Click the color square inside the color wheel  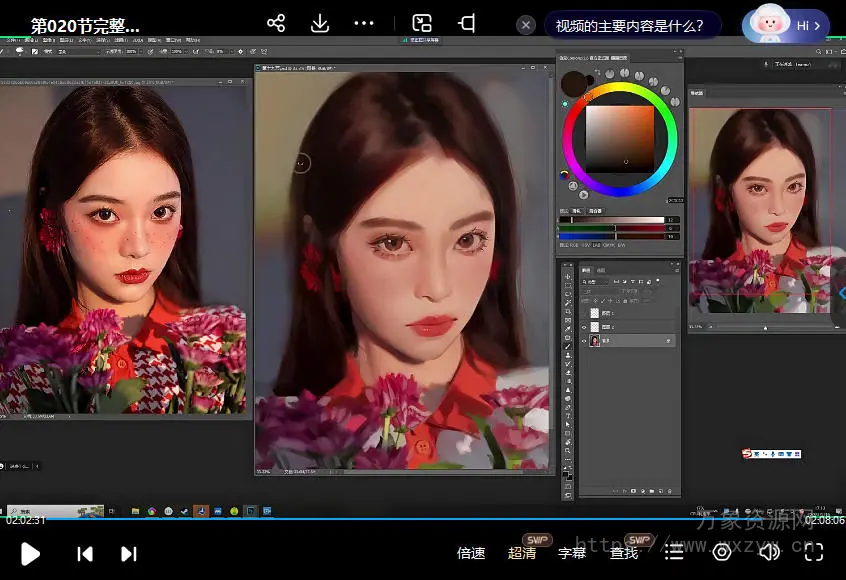click(x=619, y=138)
